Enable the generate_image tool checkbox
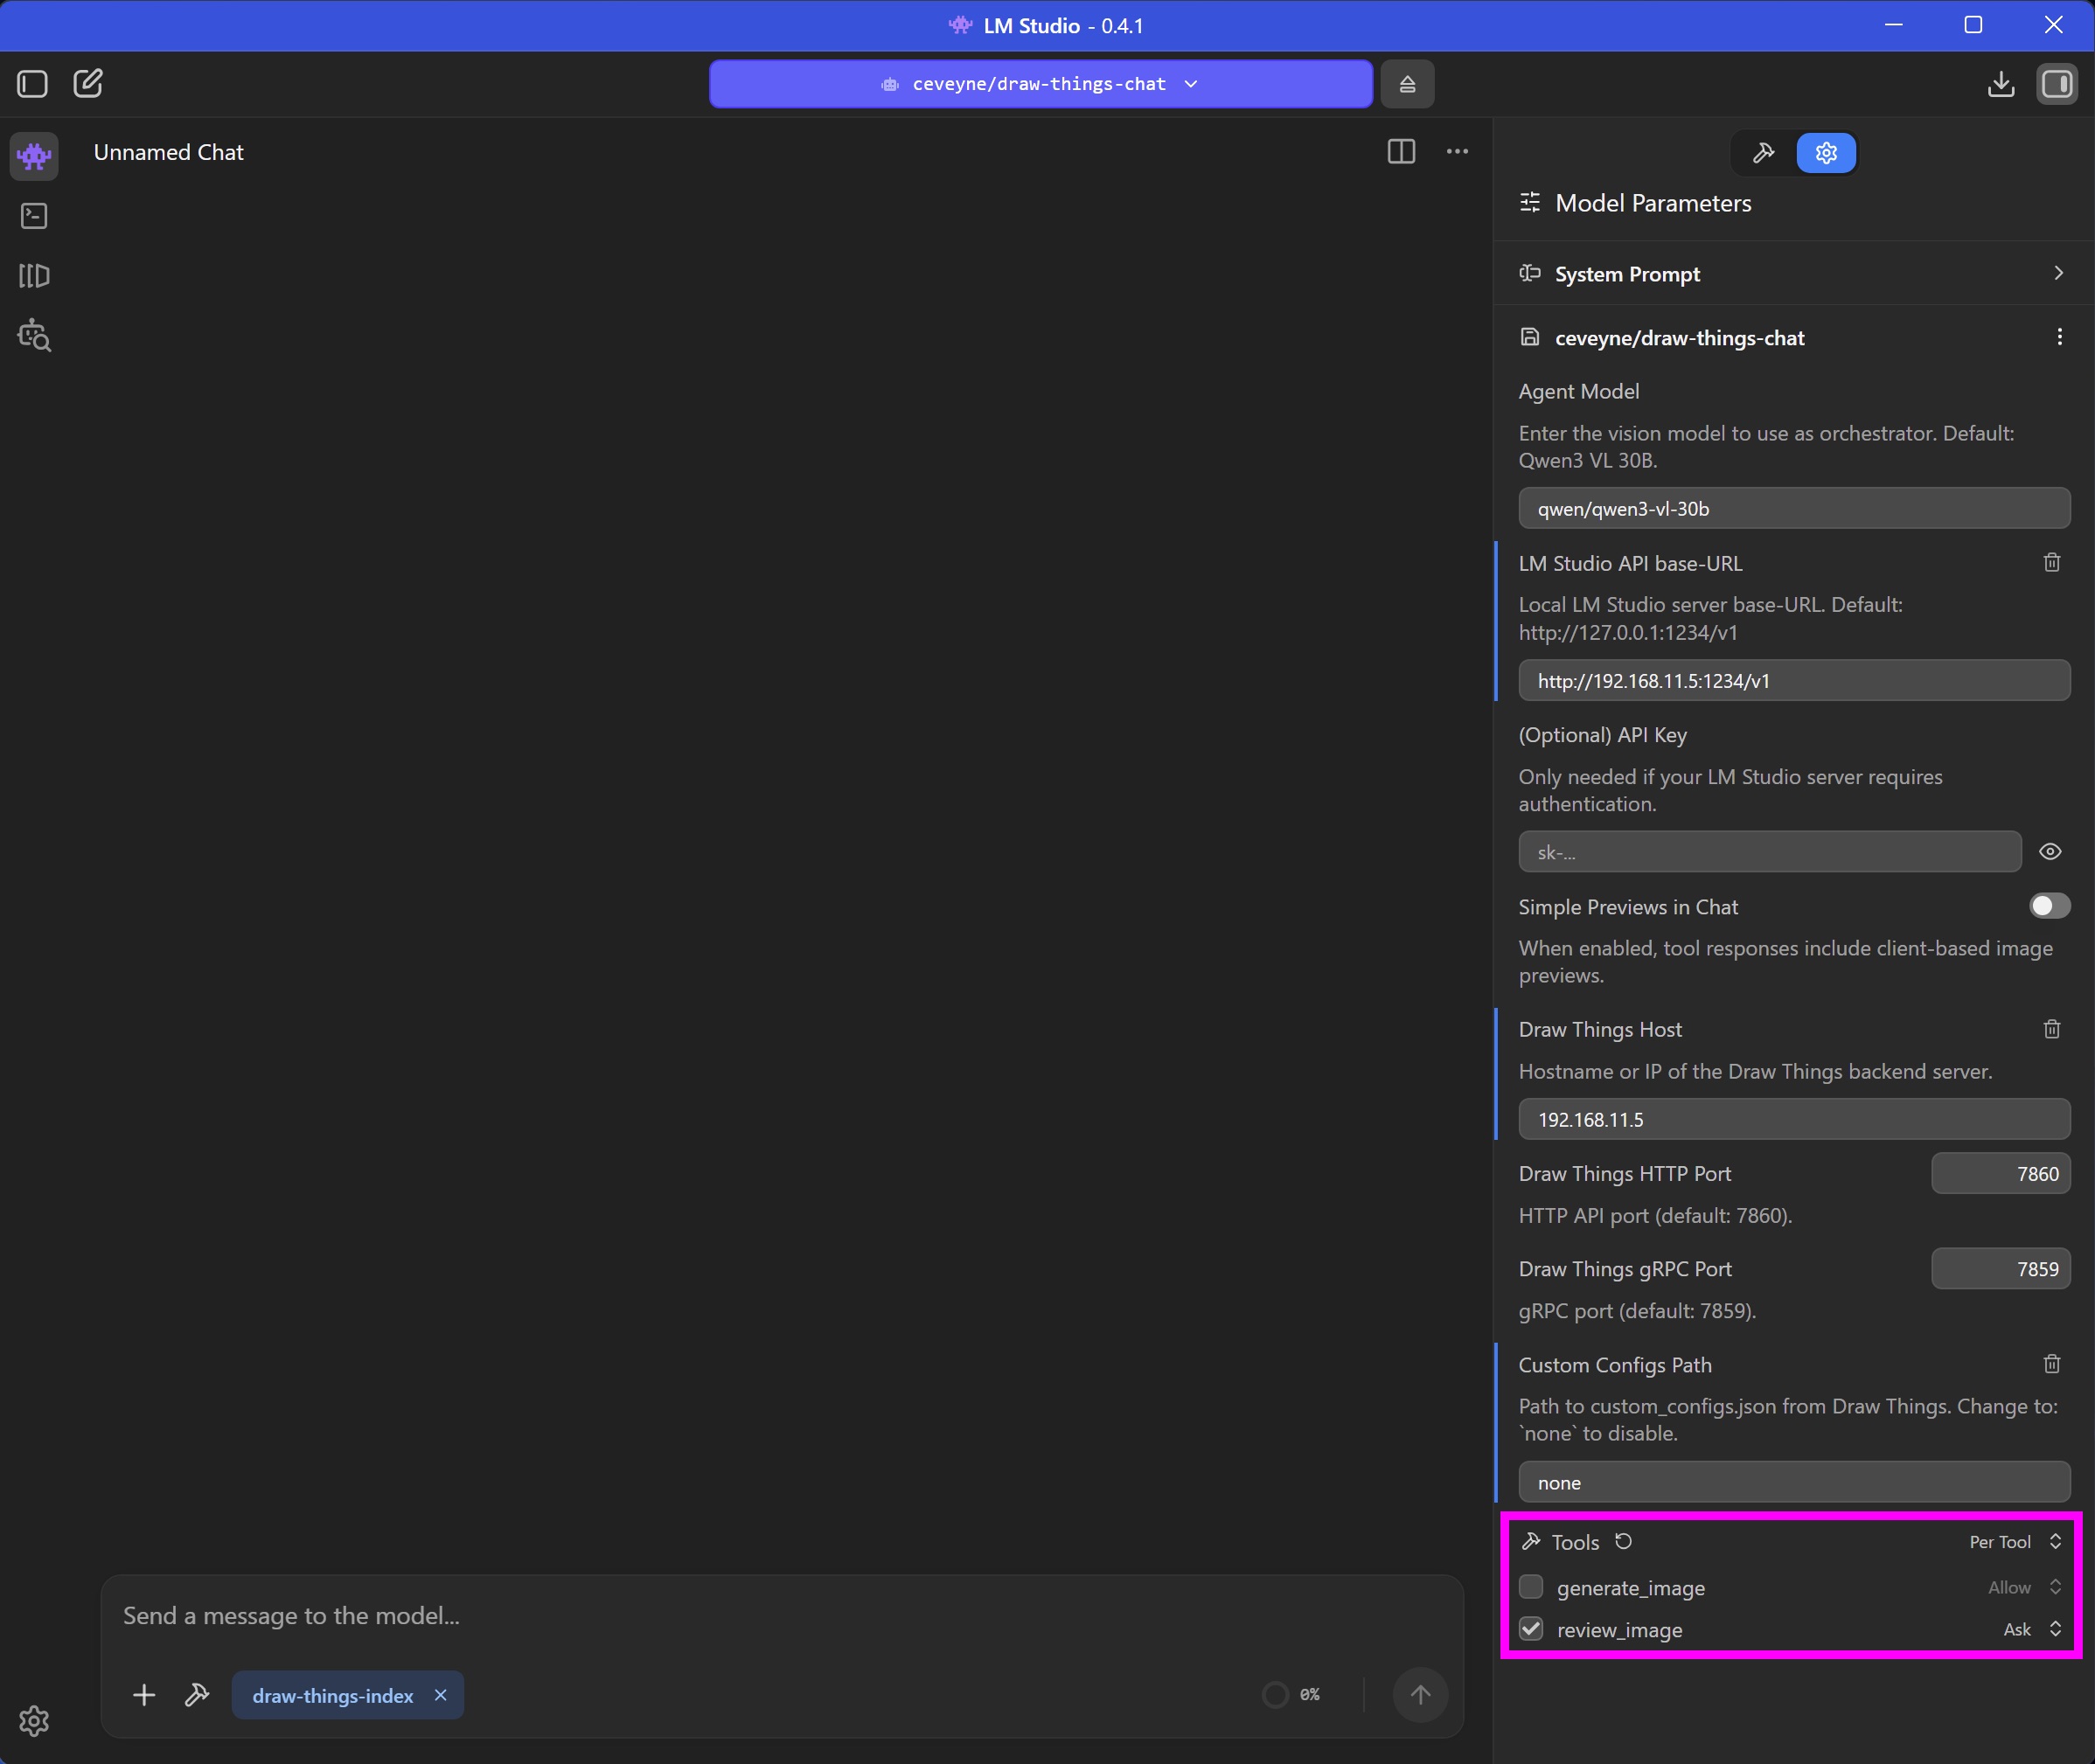The height and width of the screenshot is (1764, 2095). [1531, 1587]
